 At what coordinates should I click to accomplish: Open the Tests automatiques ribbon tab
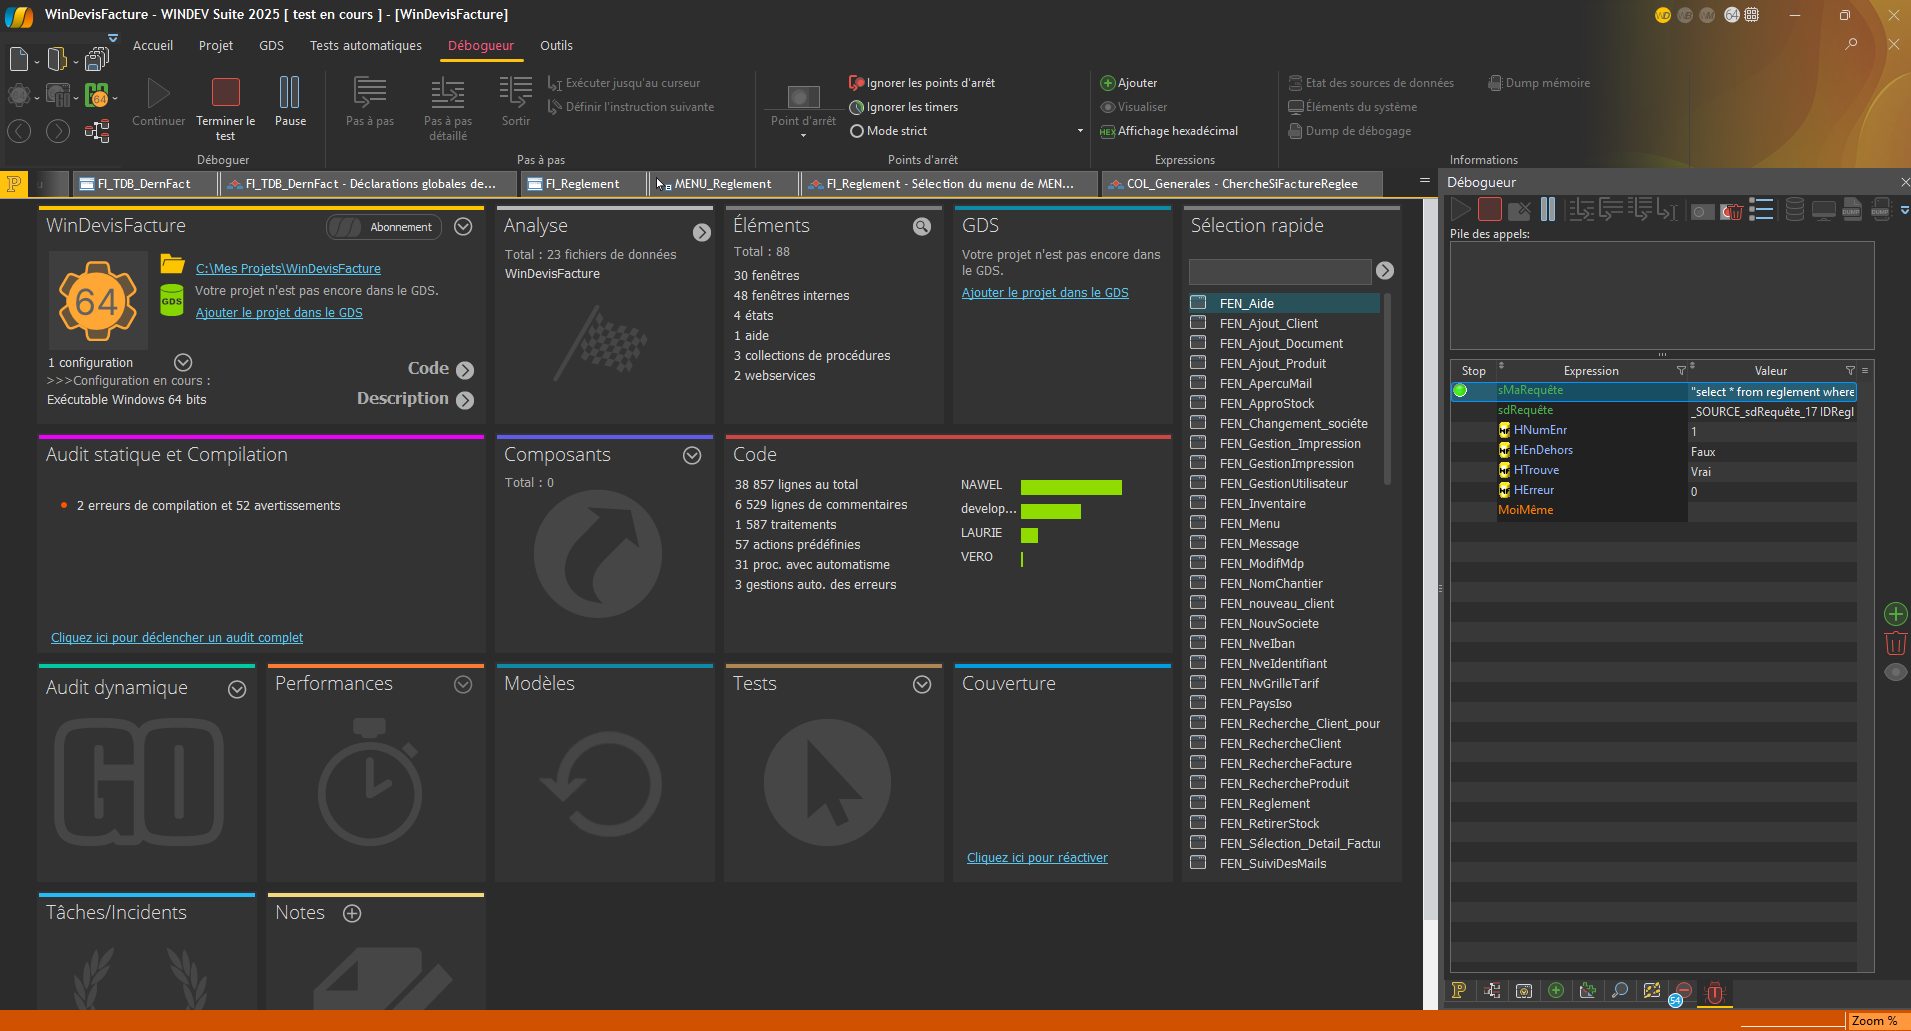pos(366,46)
